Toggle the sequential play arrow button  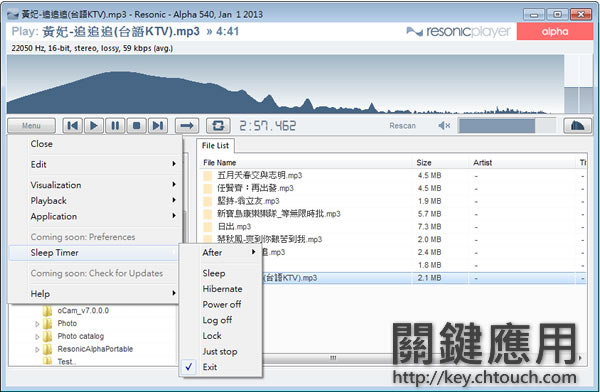click(x=187, y=126)
